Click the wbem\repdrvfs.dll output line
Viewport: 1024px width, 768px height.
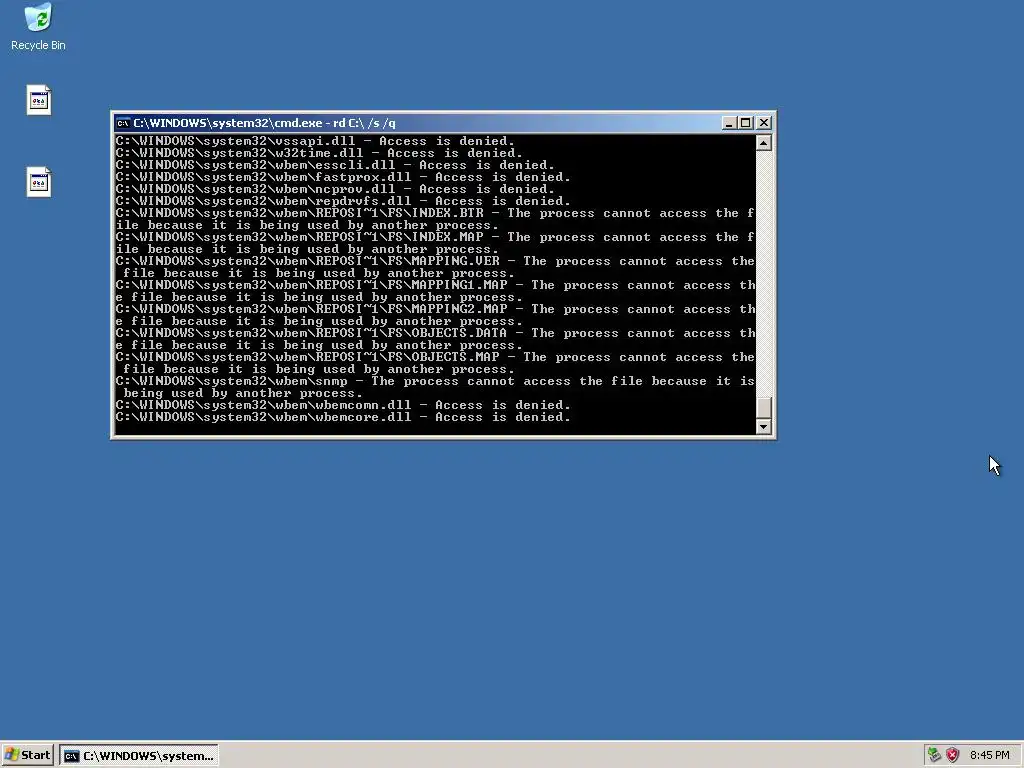click(343, 201)
